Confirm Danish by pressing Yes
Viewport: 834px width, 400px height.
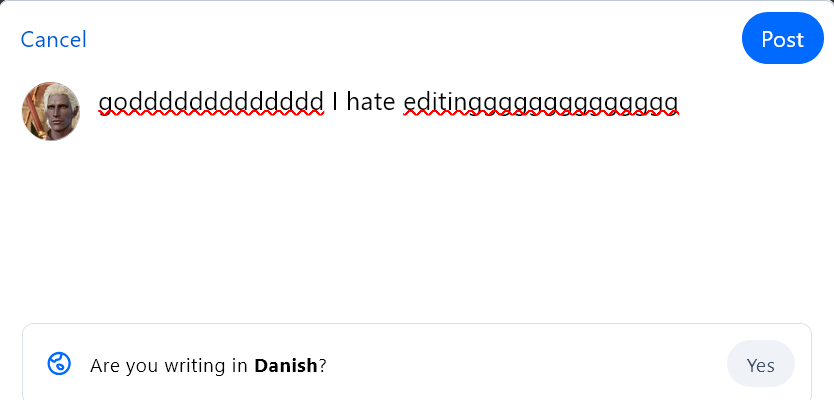click(760, 365)
